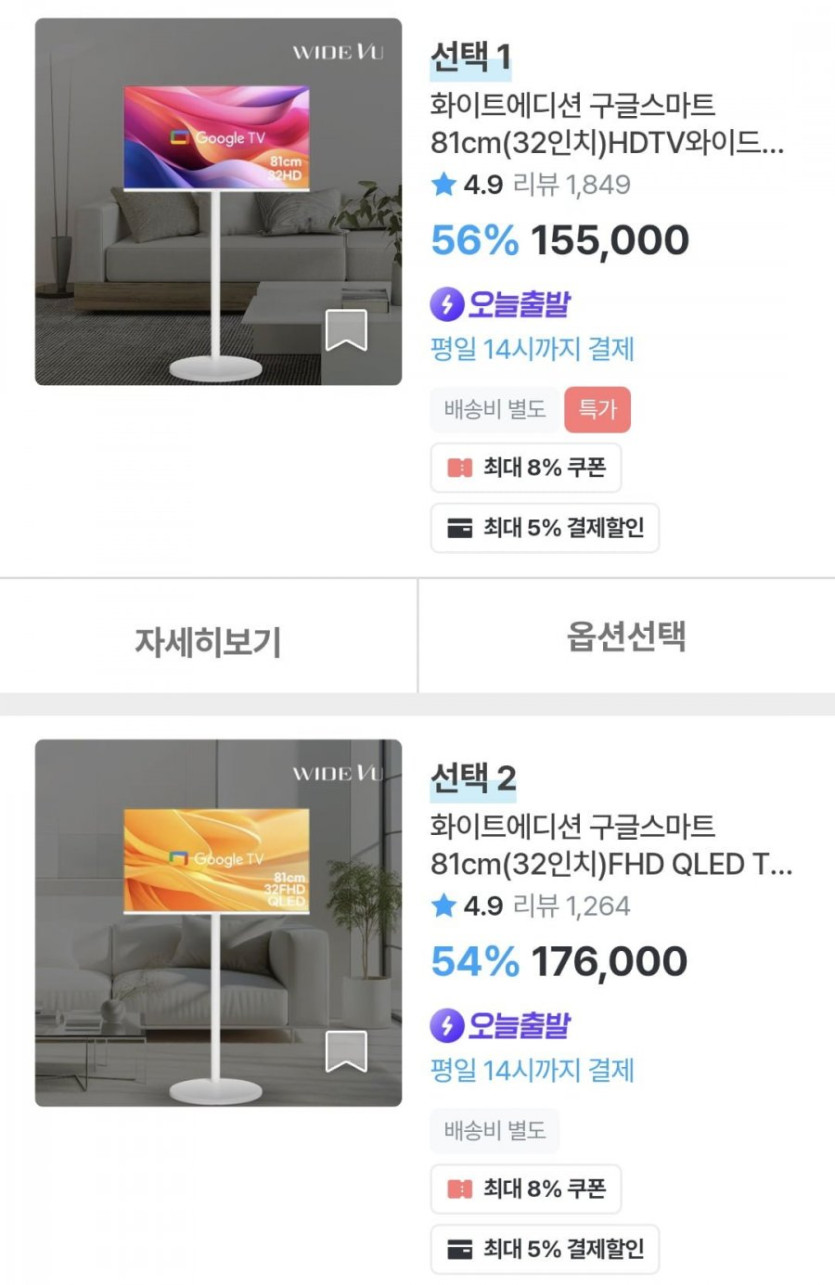Click coupon icon in 선택 1 최대 8% 쿠폰
The height and width of the screenshot is (1285, 835).
coord(460,468)
